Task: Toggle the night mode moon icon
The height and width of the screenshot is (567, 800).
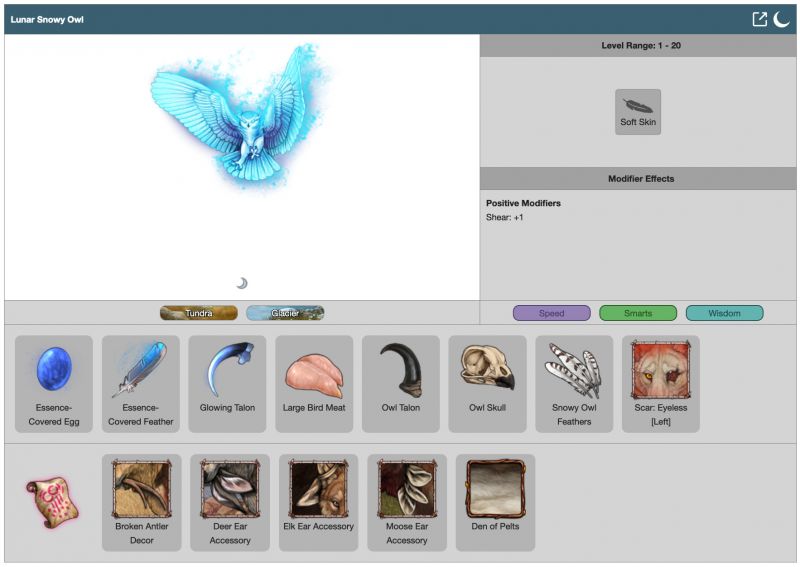Action: click(x=781, y=19)
